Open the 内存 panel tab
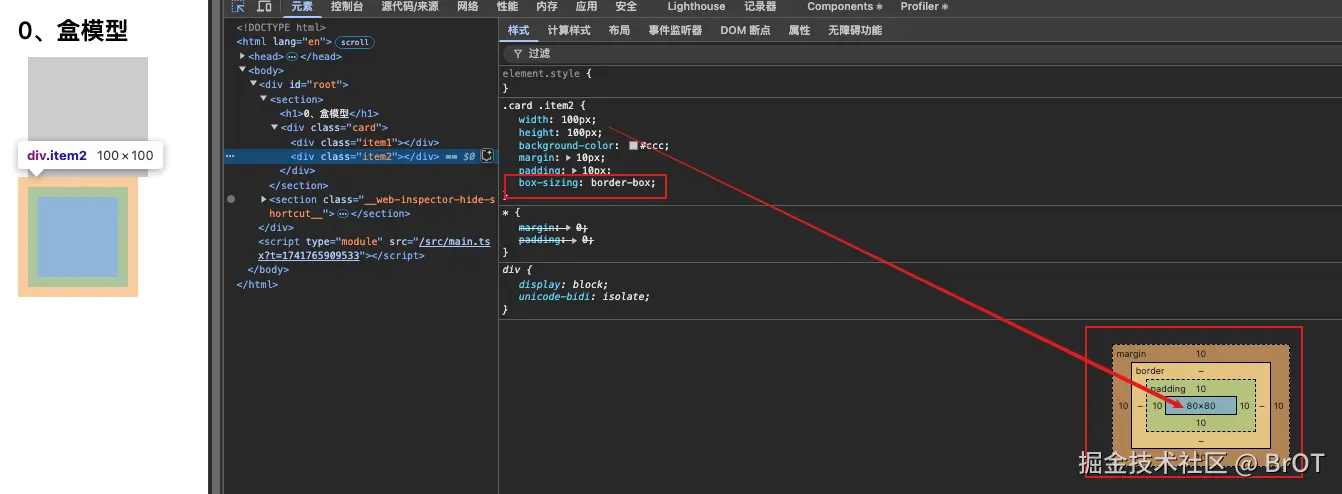 [547, 7]
